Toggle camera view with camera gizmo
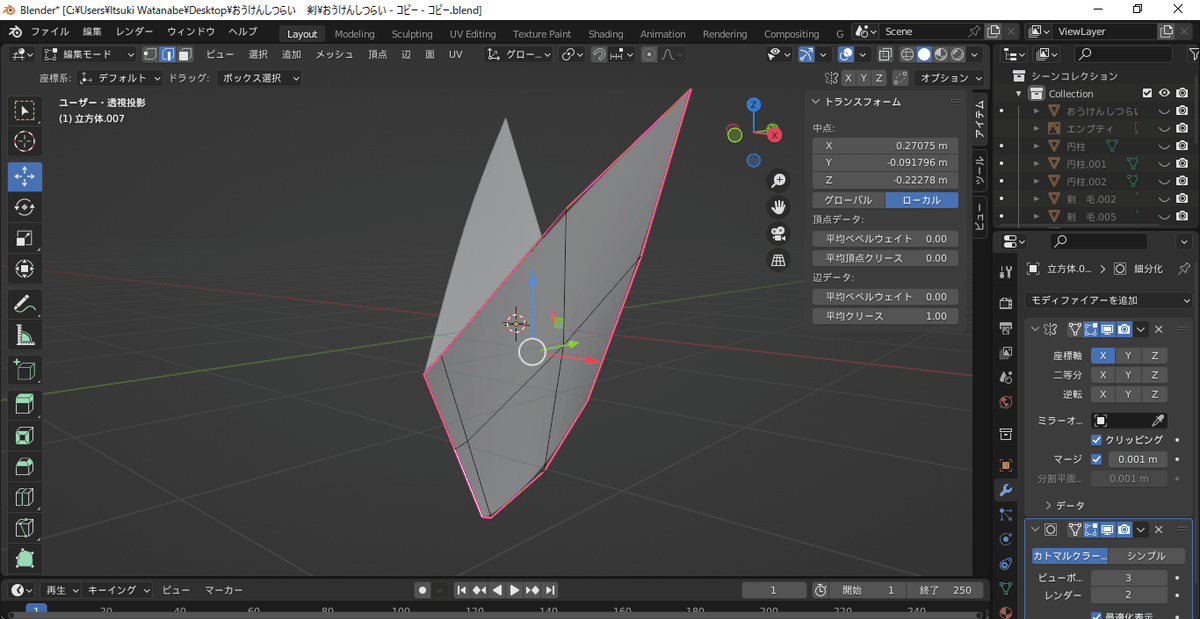Screen dimensions: 1200x619 click(x=778, y=233)
